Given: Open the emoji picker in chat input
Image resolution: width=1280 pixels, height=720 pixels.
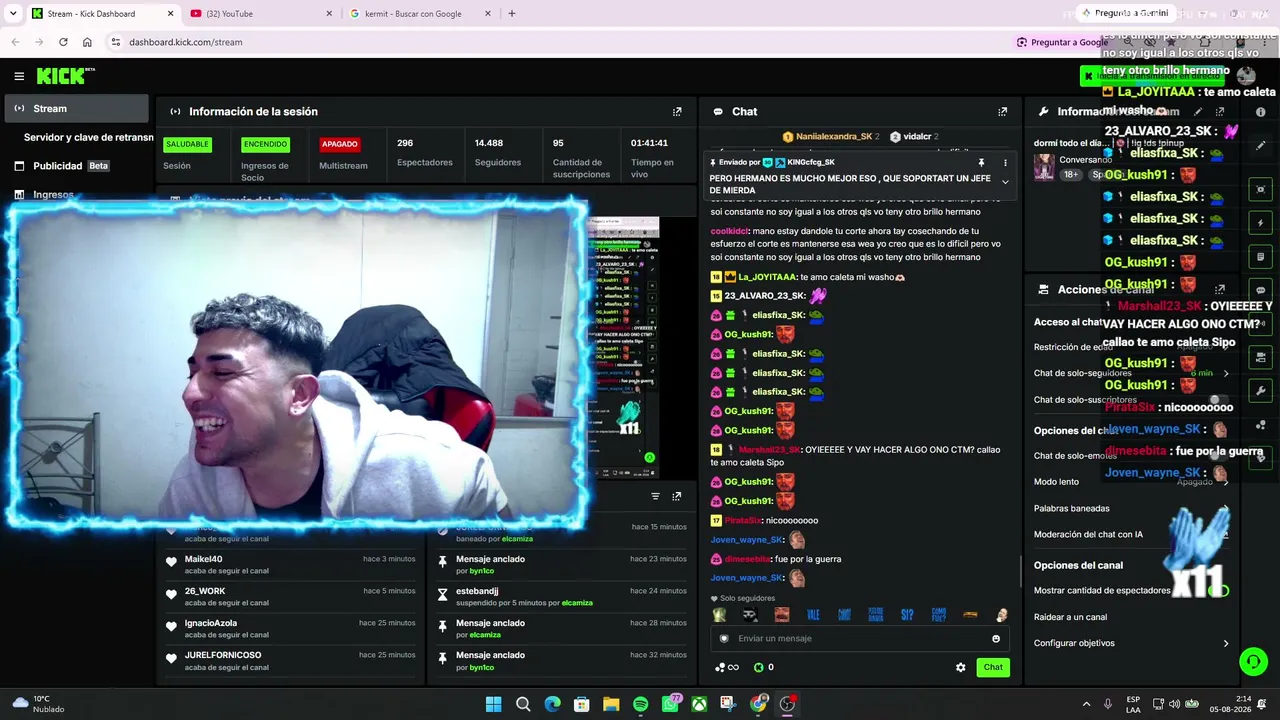Looking at the screenshot, I should tap(996, 639).
